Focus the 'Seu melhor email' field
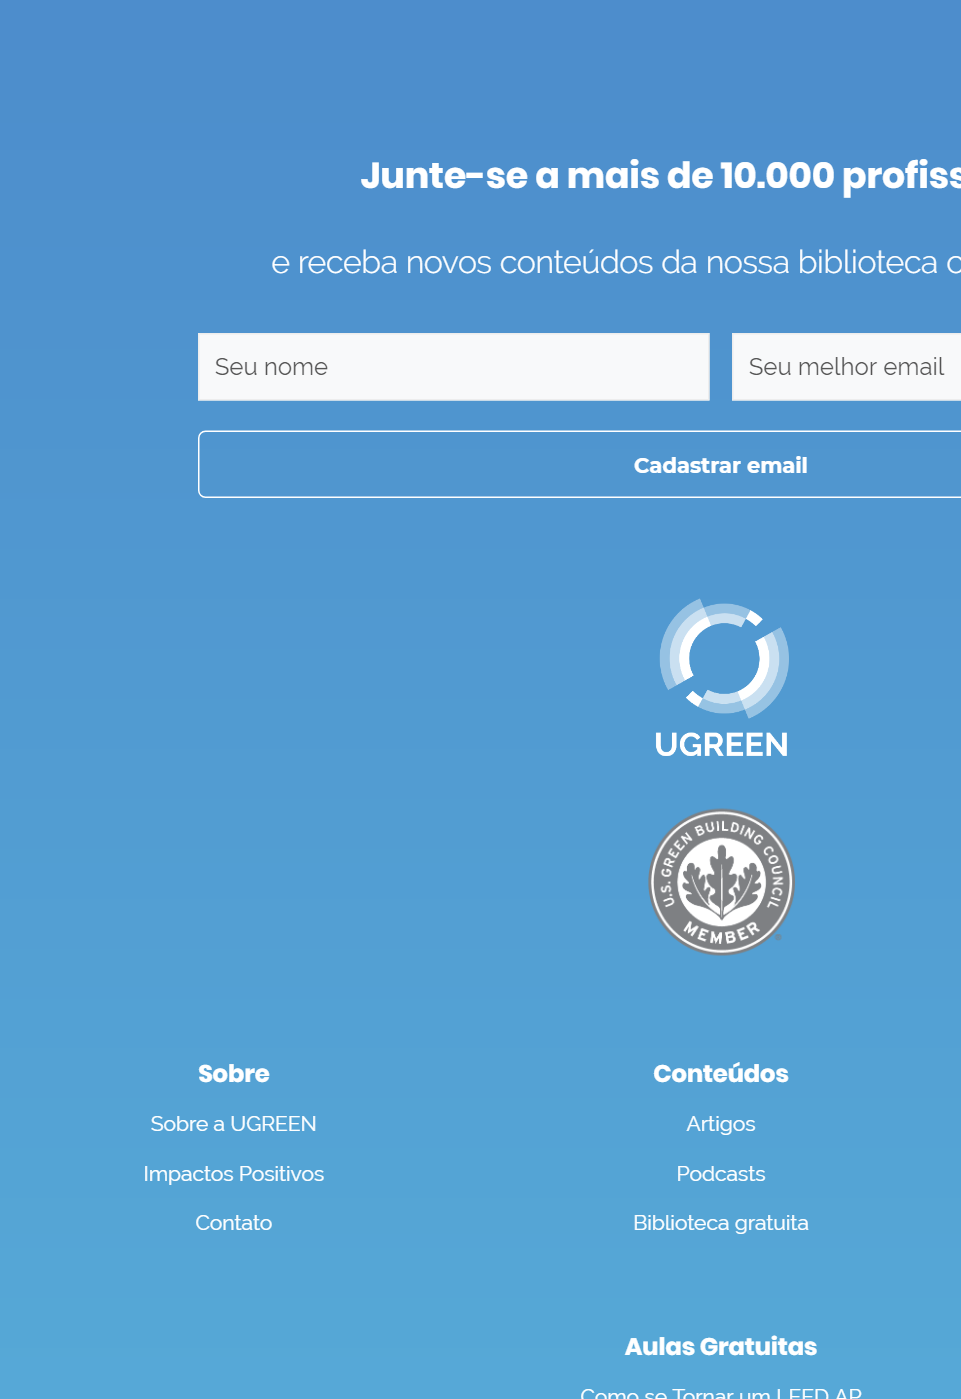The height and width of the screenshot is (1399, 961). (846, 367)
